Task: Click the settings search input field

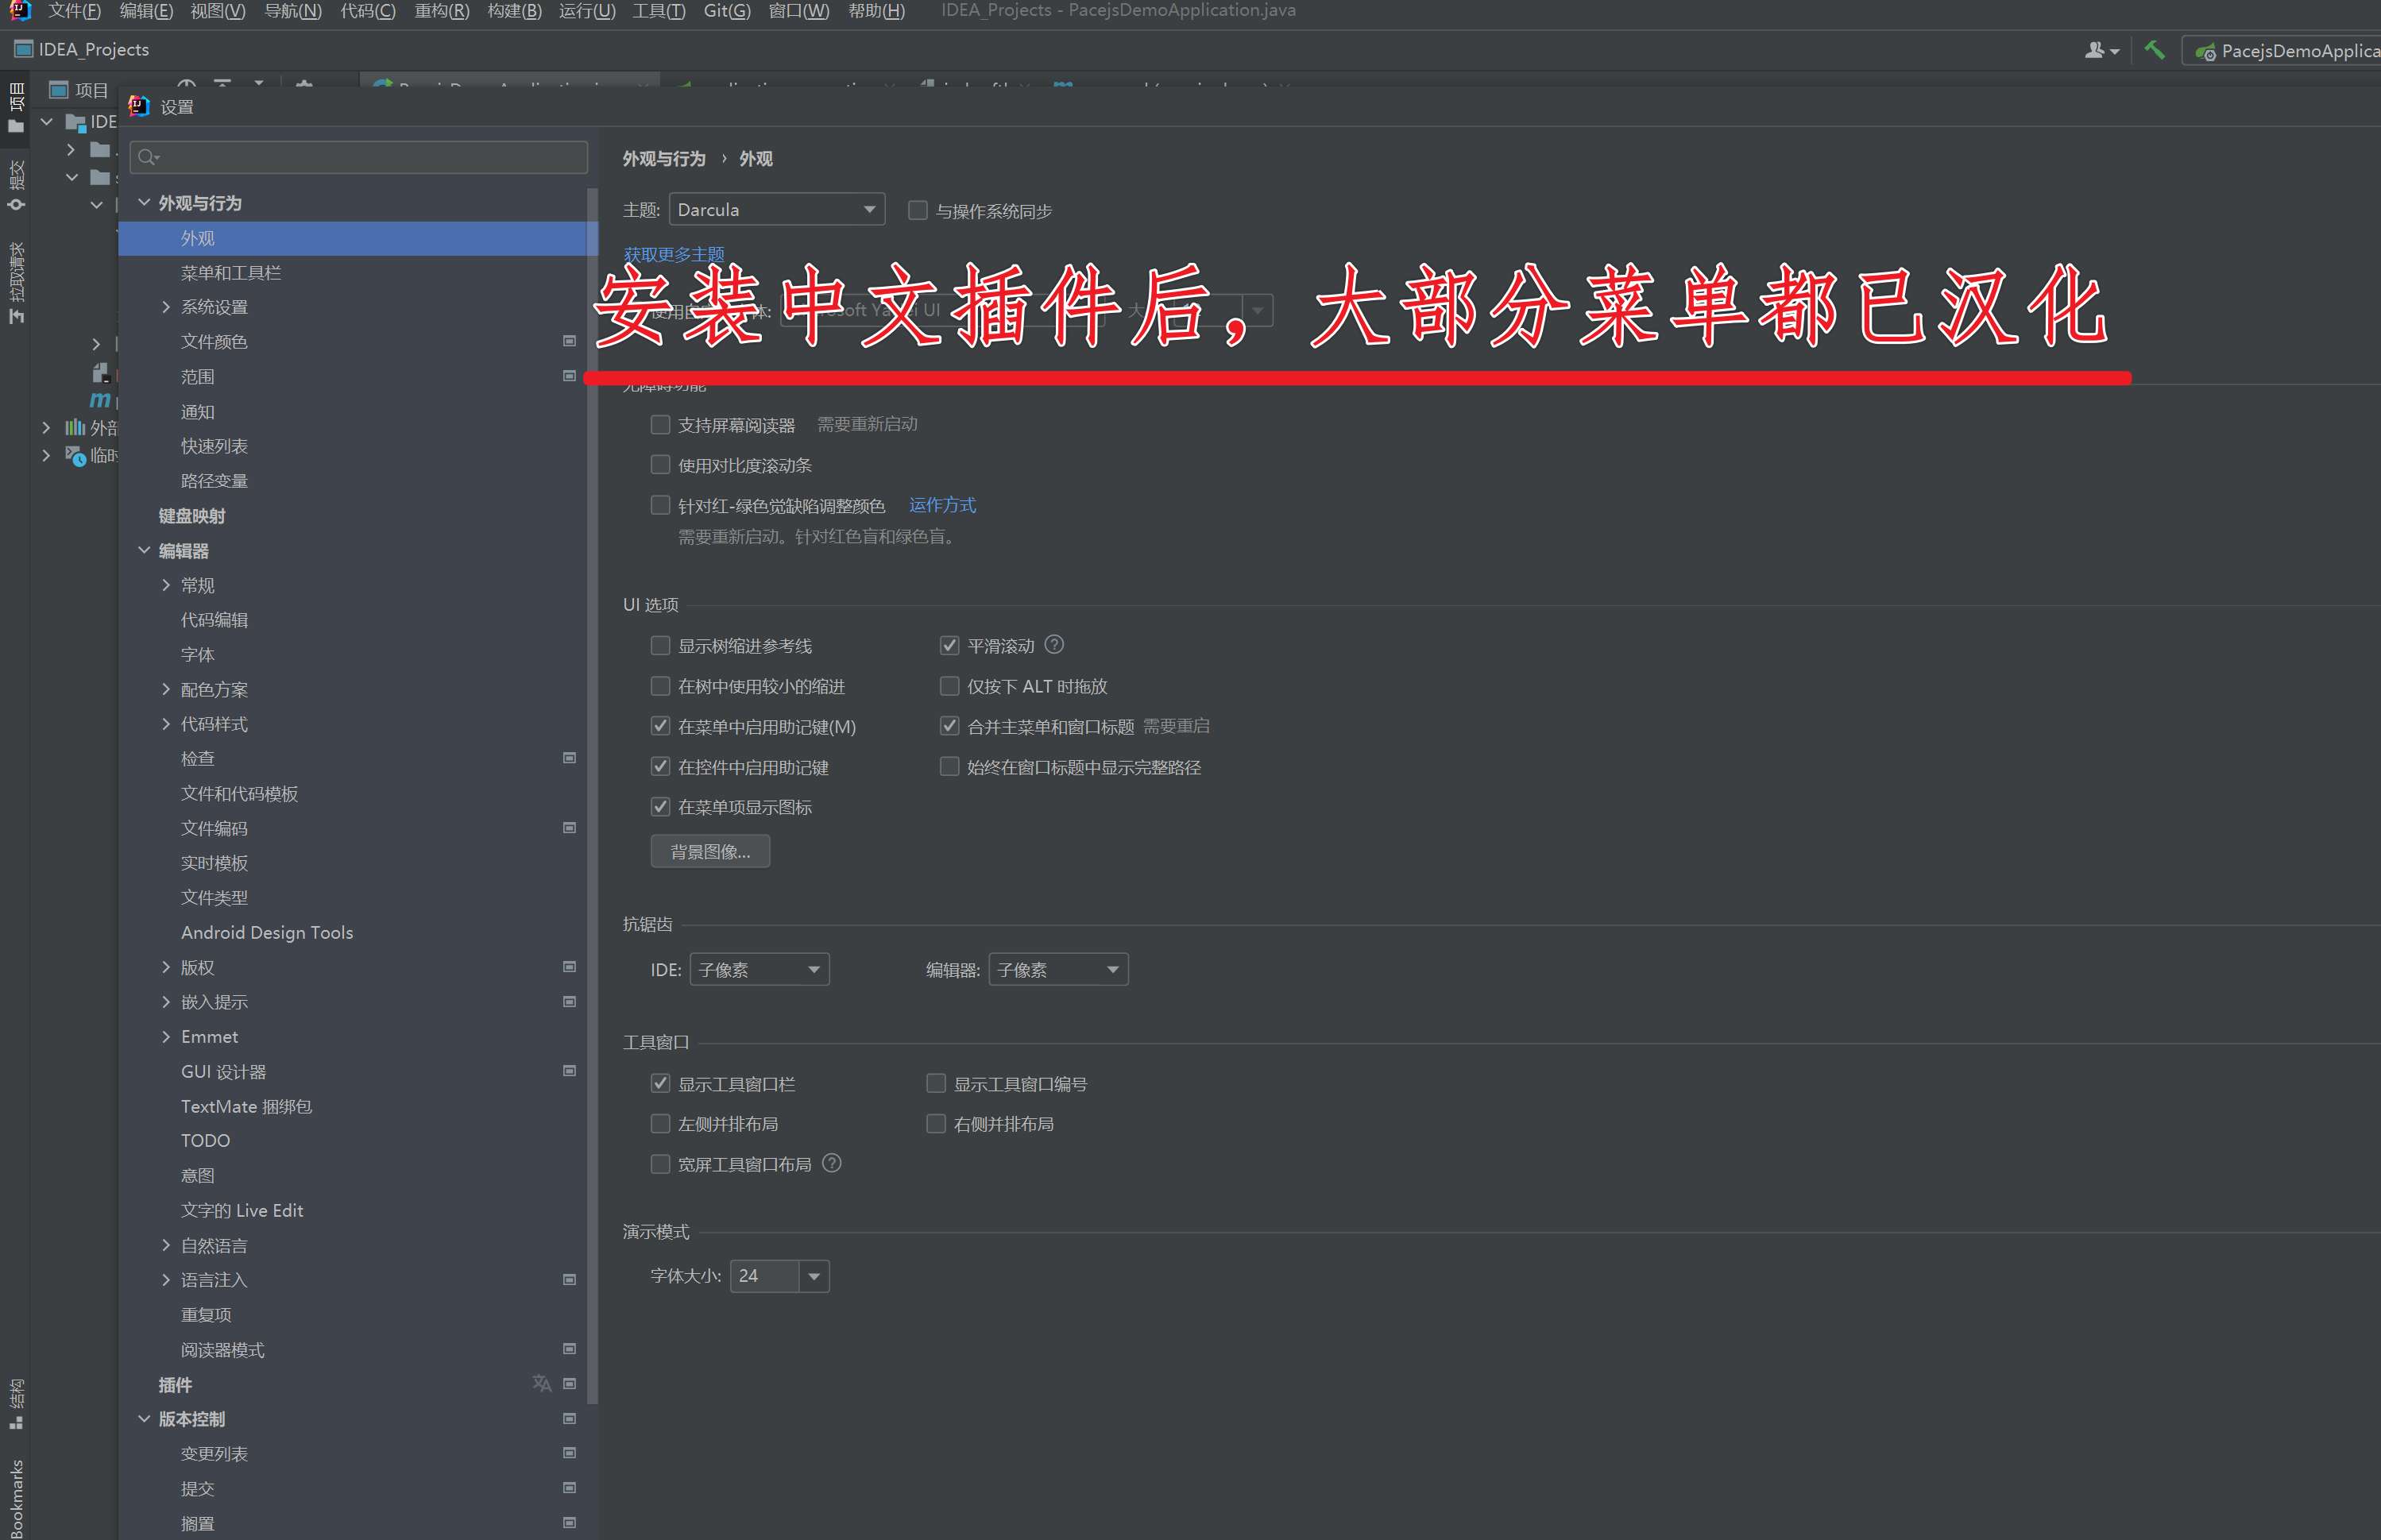Action: (360, 157)
